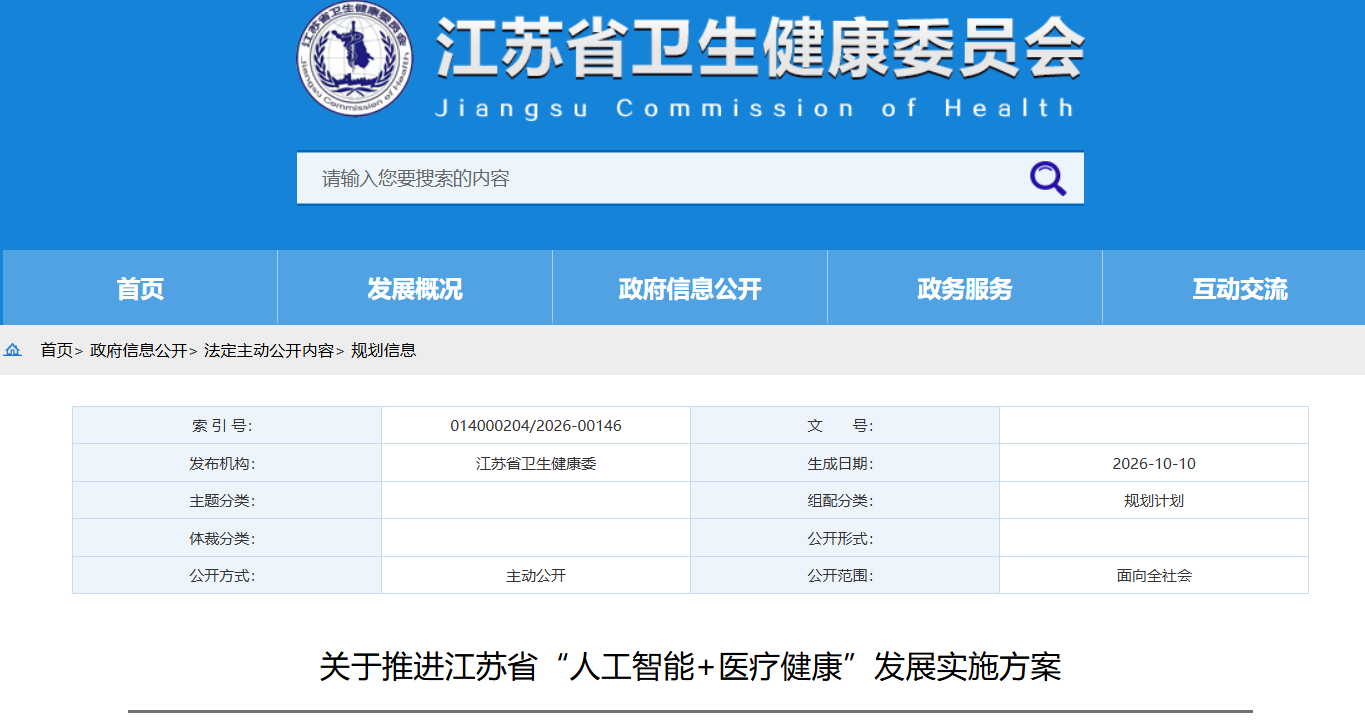Click the publisher value 江苏省卫生健康委
This screenshot has width=1365, height=724.
pyautogui.click(x=536, y=464)
